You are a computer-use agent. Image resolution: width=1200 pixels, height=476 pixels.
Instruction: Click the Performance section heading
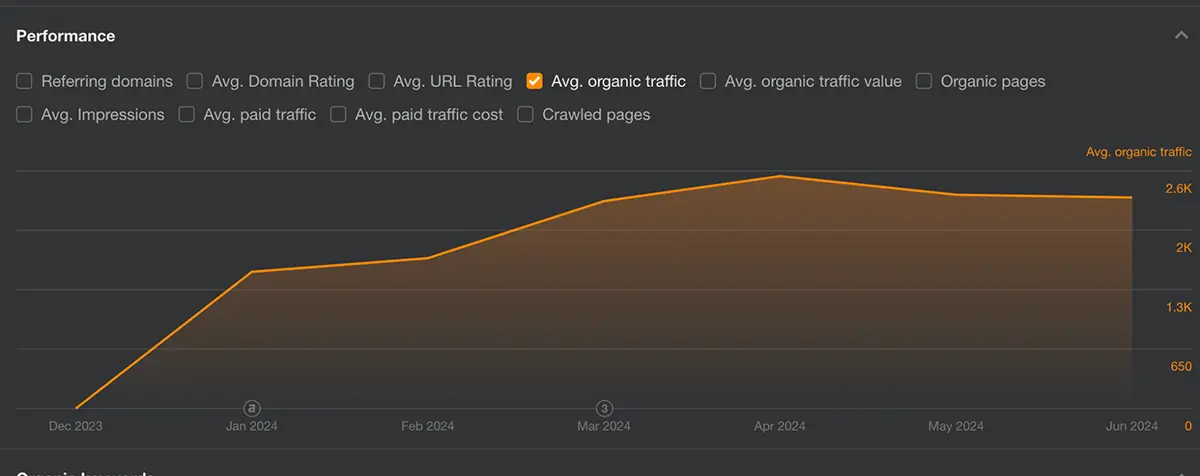pyautogui.click(x=66, y=36)
